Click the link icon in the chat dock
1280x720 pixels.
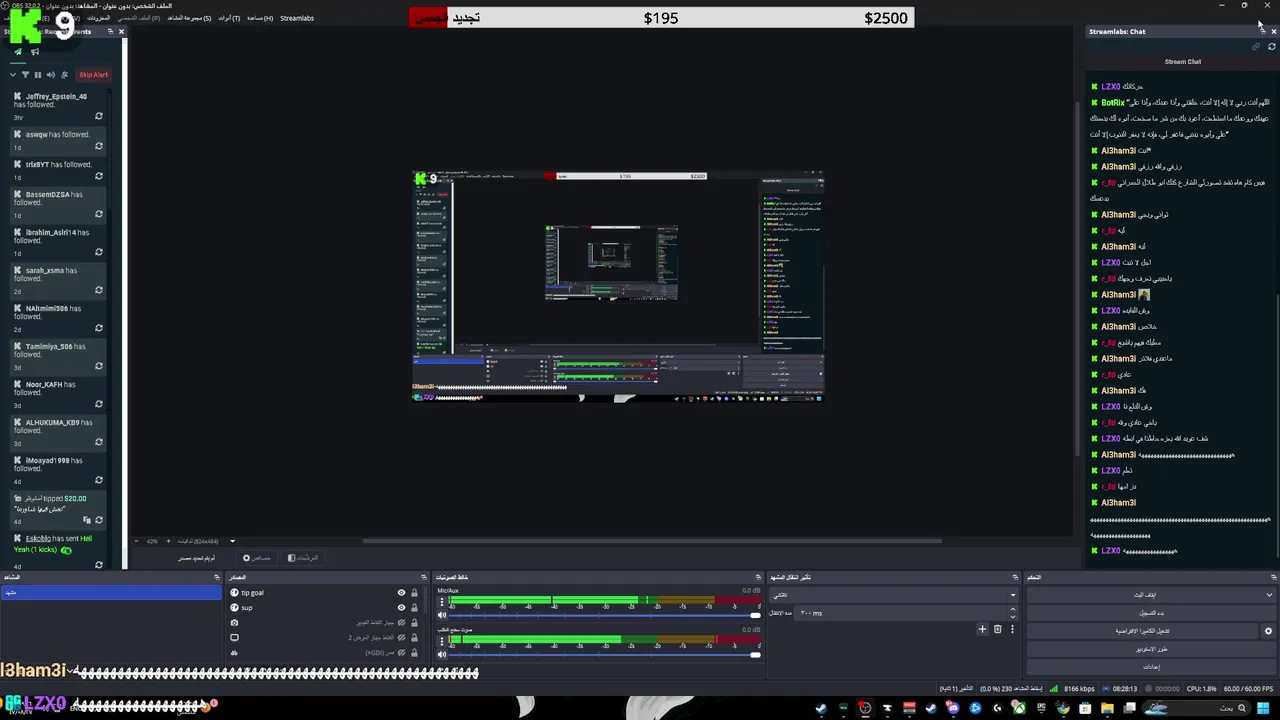click(x=1256, y=46)
